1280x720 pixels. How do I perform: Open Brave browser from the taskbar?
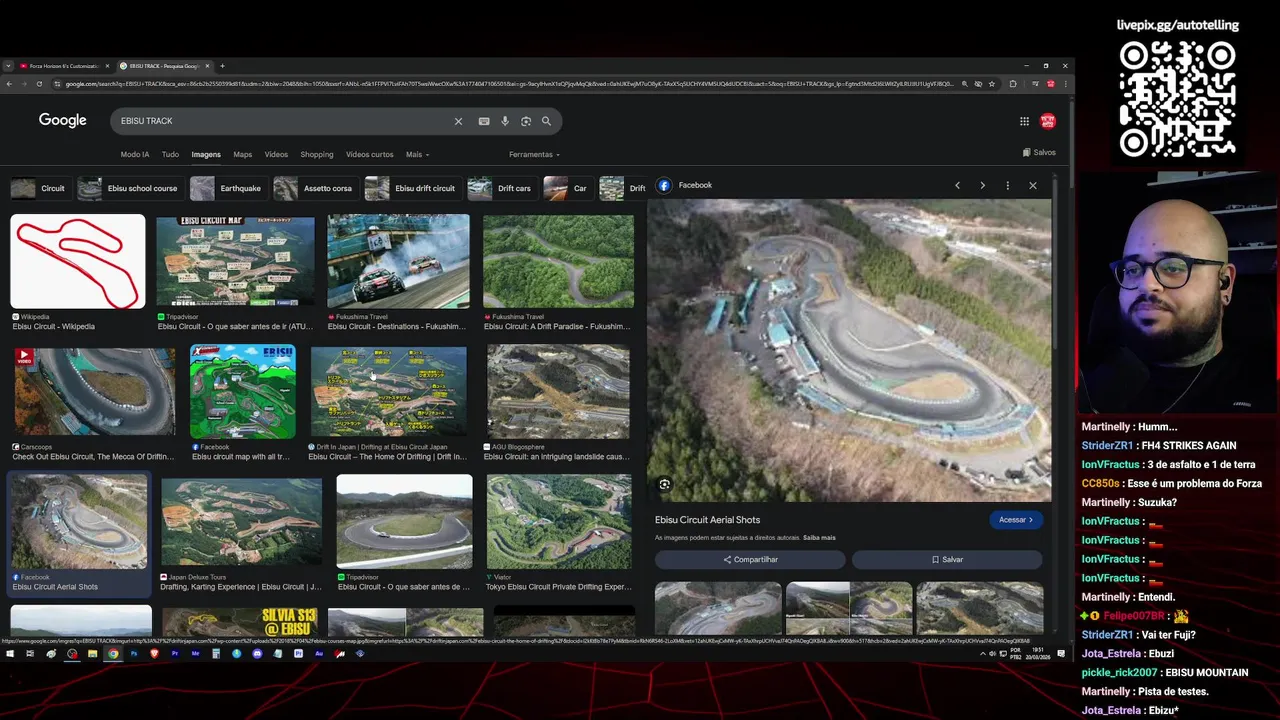point(154,654)
